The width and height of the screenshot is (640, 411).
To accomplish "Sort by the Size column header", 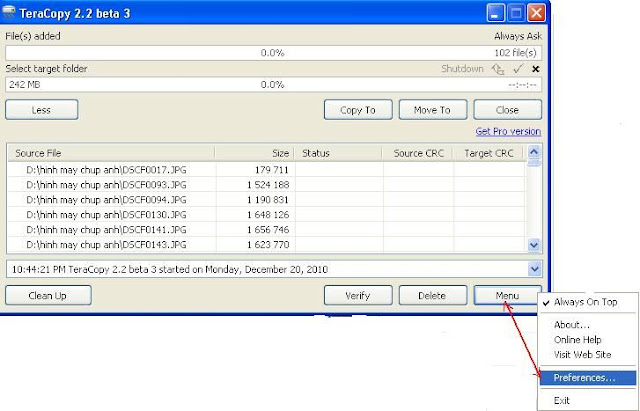I will 255,153.
